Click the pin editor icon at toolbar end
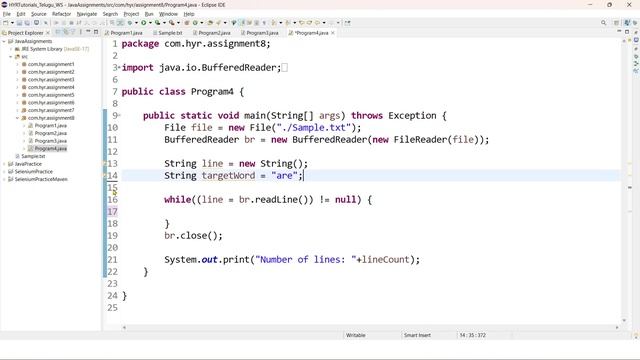The height and width of the screenshot is (360, 640). pyautogui.click(x=347, y=23)
